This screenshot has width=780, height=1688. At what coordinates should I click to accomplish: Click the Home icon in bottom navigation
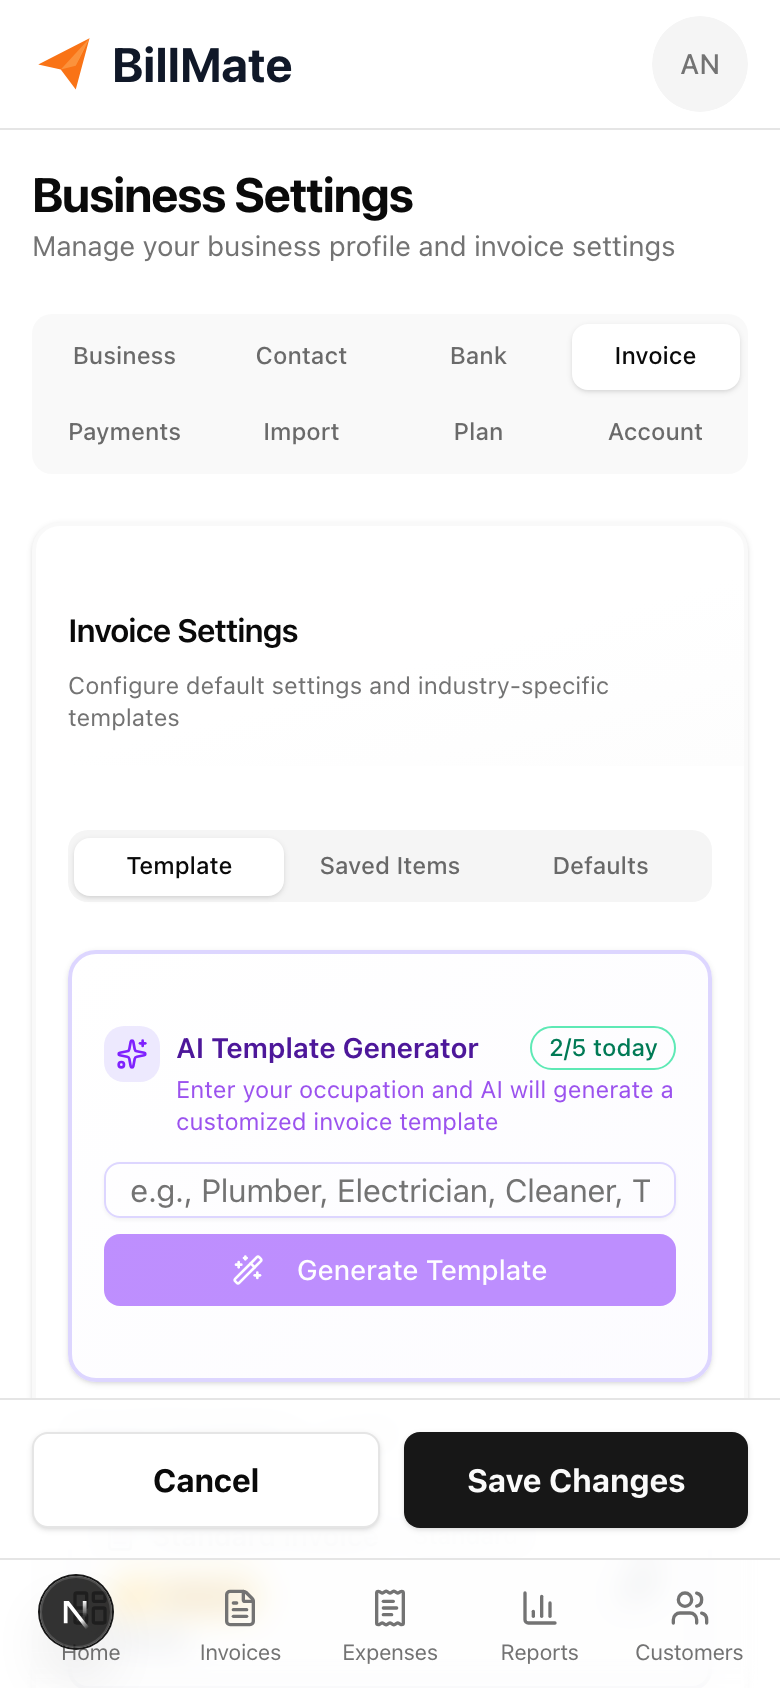tap(76, 1611)
